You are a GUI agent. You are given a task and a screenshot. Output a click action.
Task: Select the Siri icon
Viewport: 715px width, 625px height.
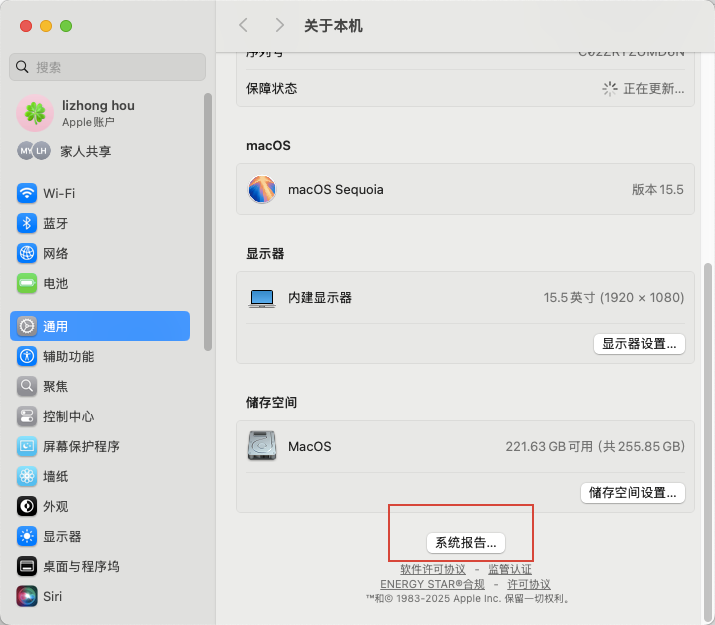tap(27, 596)
